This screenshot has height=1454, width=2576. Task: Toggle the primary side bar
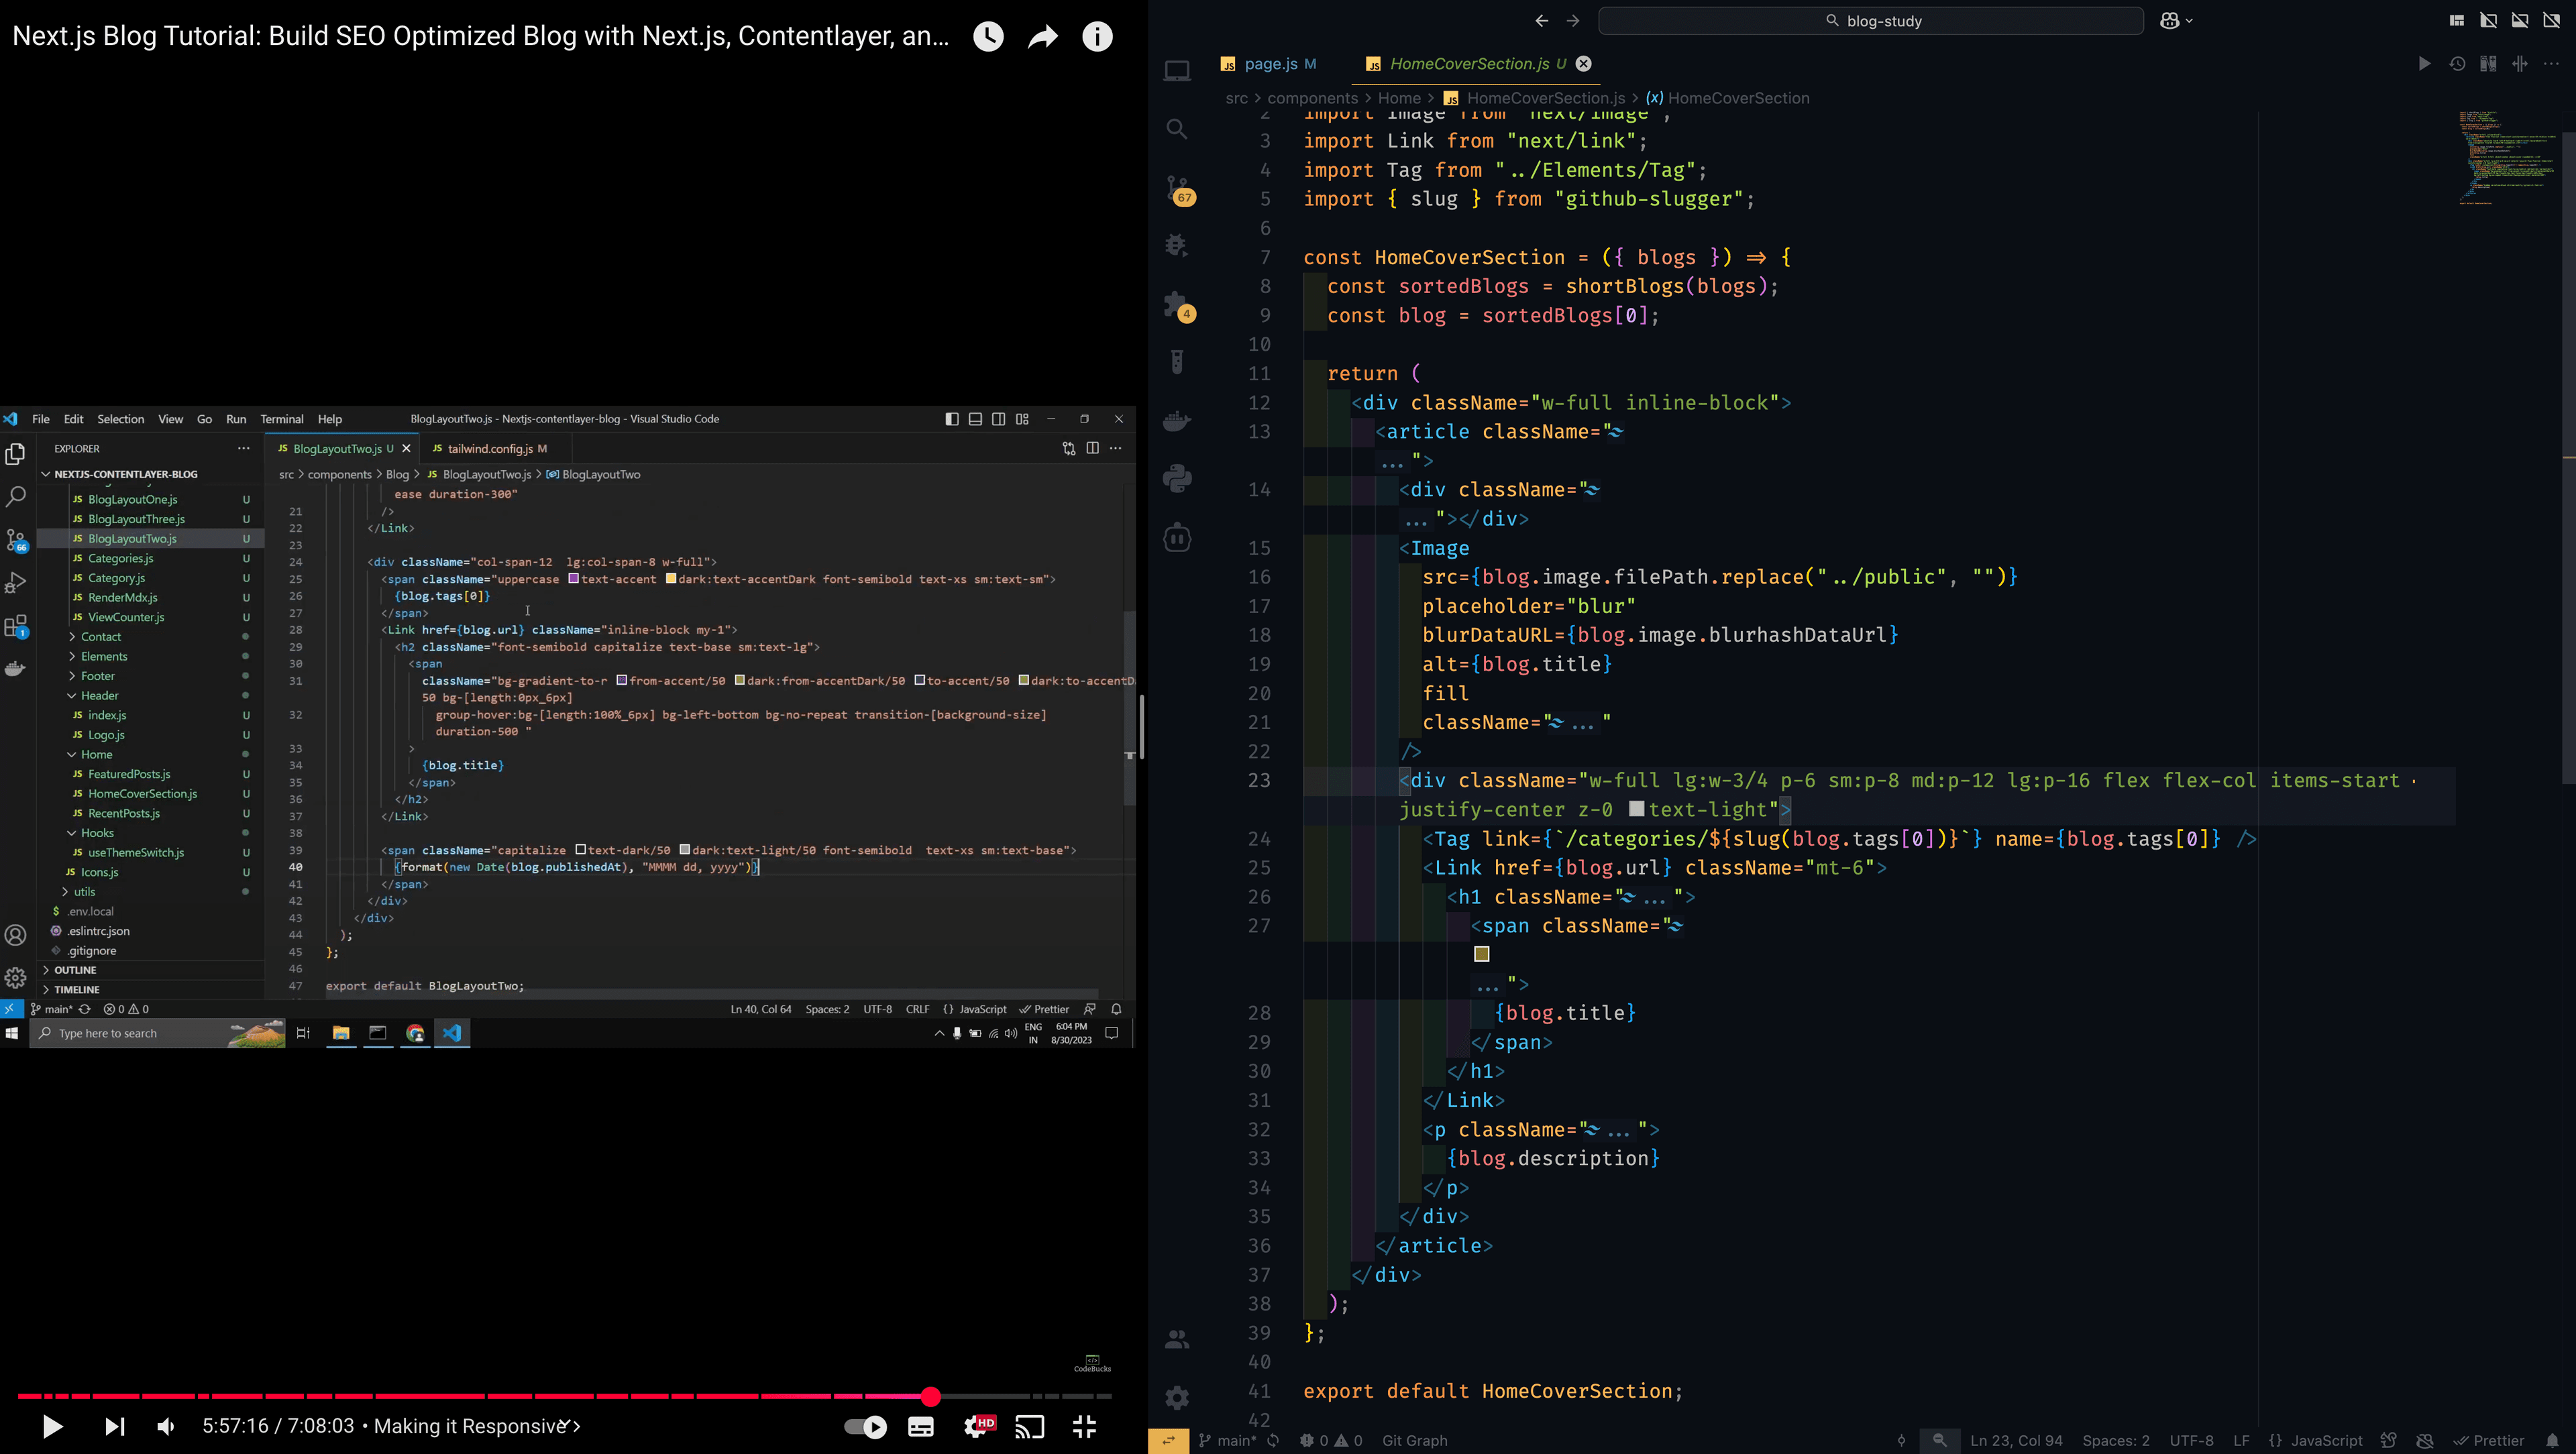(x=2488, y=20)
